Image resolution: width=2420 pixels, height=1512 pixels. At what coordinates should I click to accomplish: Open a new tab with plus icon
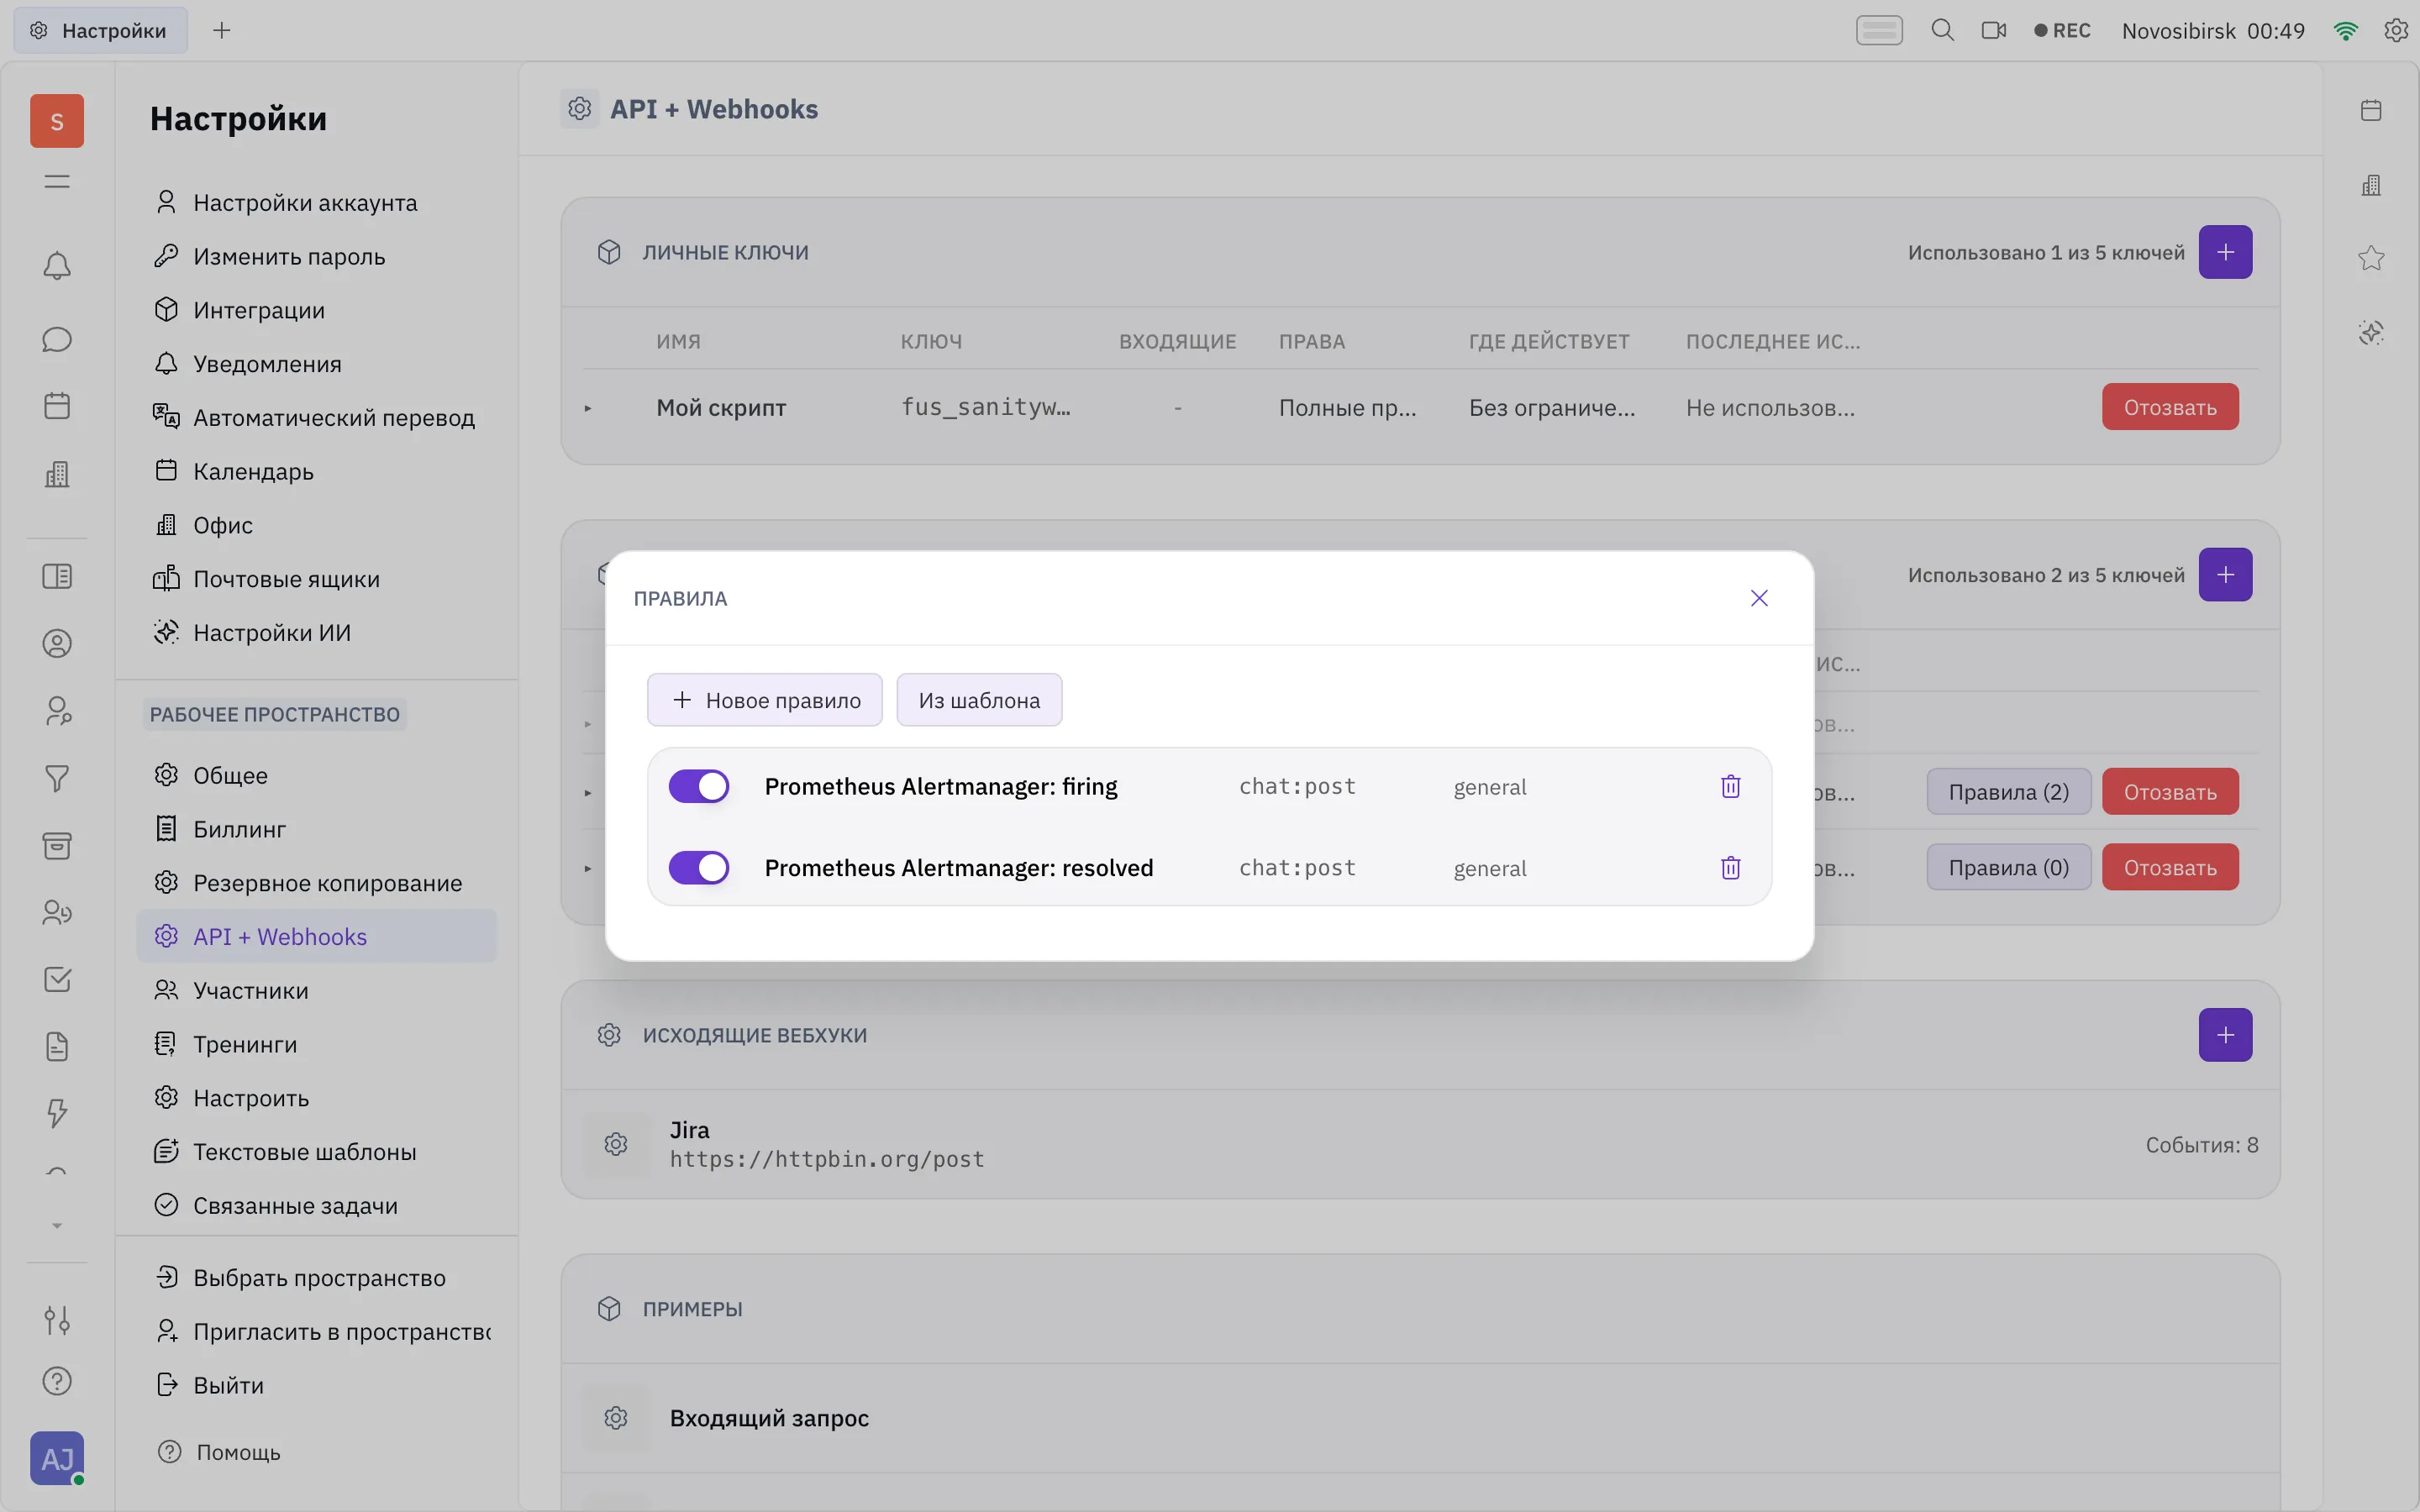[x=222, y=30]
